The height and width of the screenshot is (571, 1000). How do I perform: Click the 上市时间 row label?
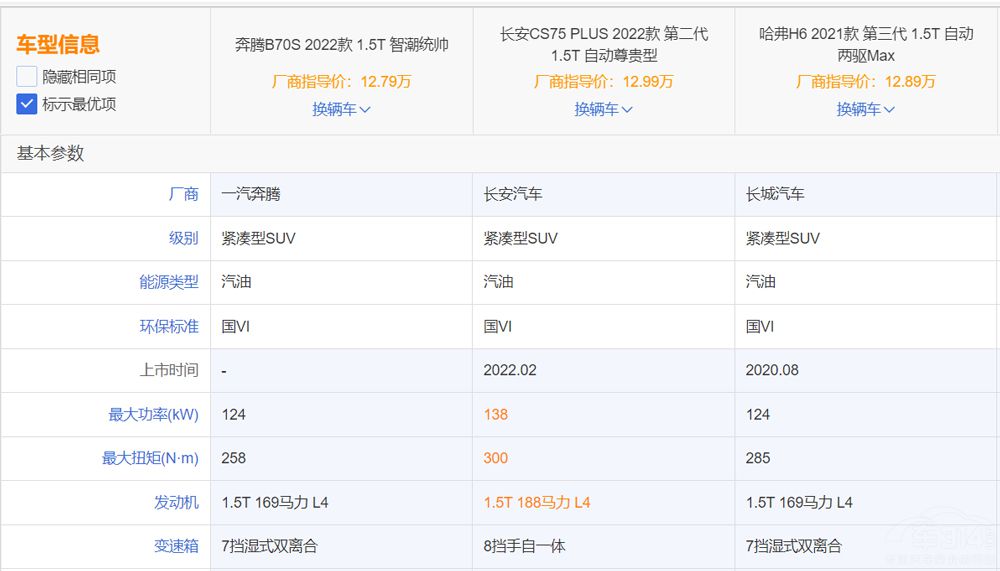click(x=168, y=370)
